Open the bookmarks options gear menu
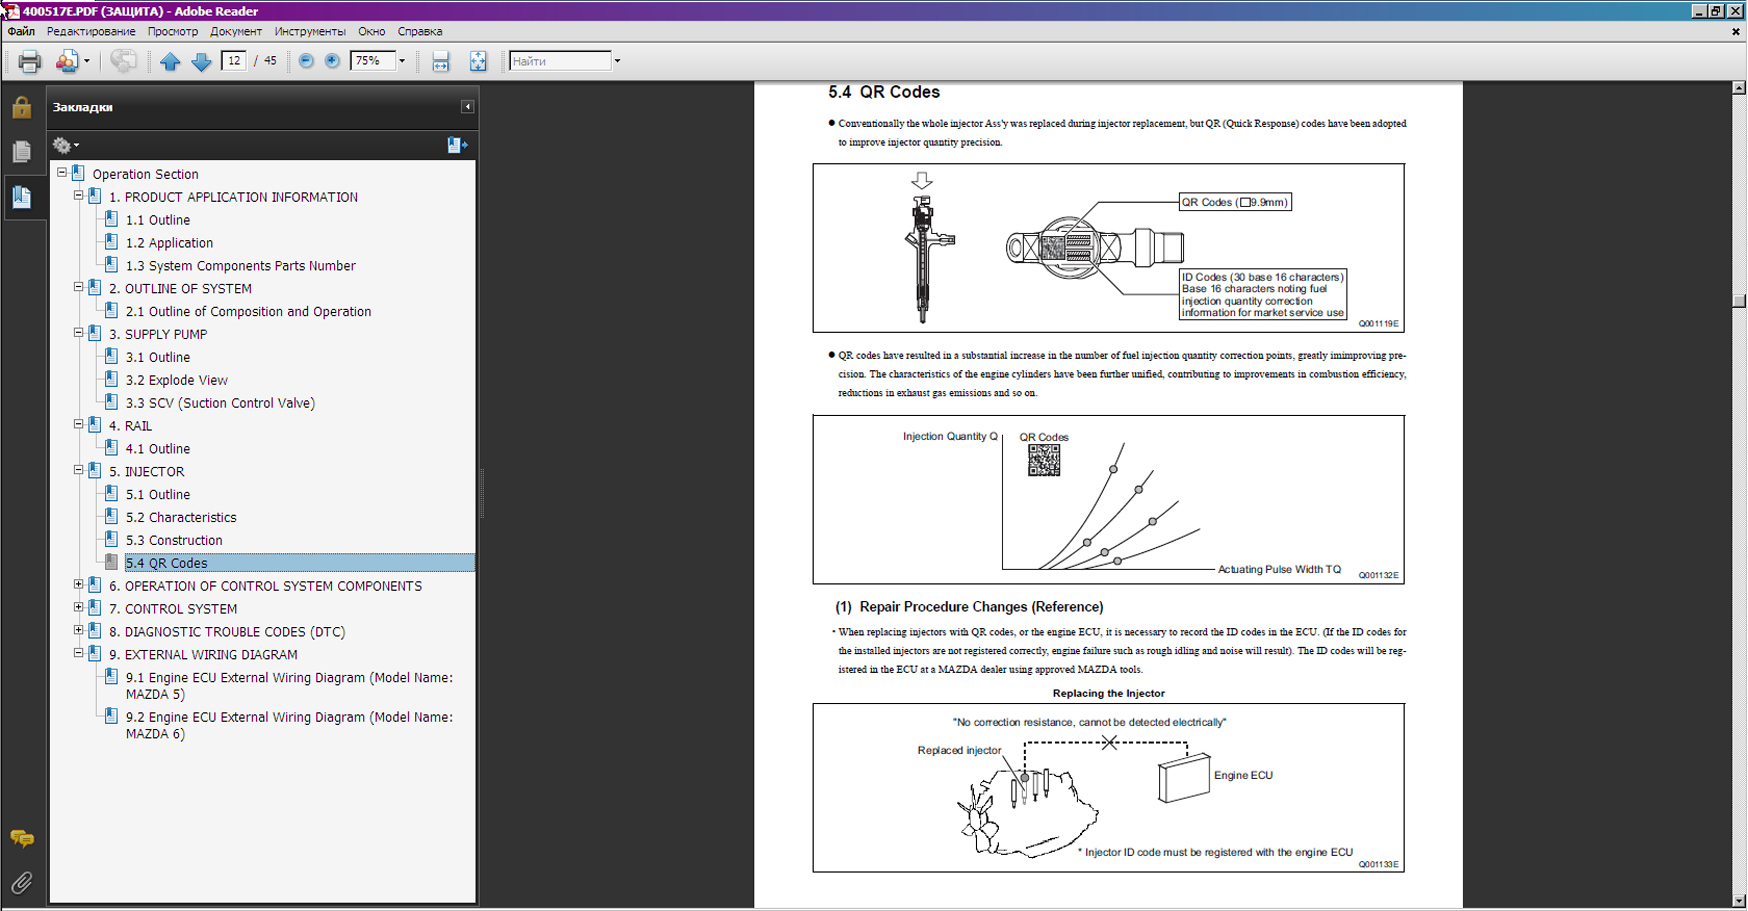Viewport: 1748px width, 911px height. tap(65, 145)
